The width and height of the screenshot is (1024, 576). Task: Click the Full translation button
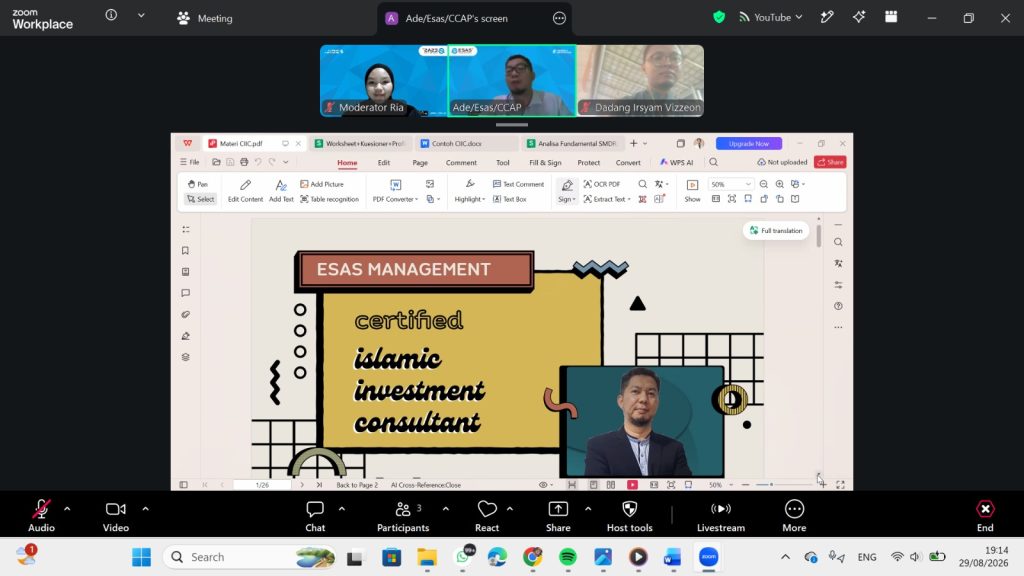tap(776, 231)
